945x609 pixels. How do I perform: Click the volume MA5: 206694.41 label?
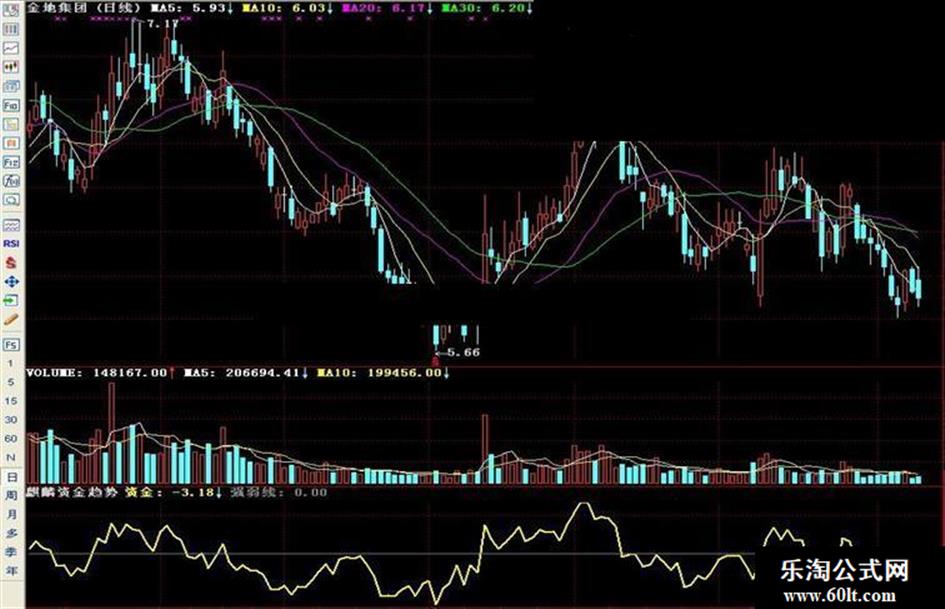click(x=246, y=373)
